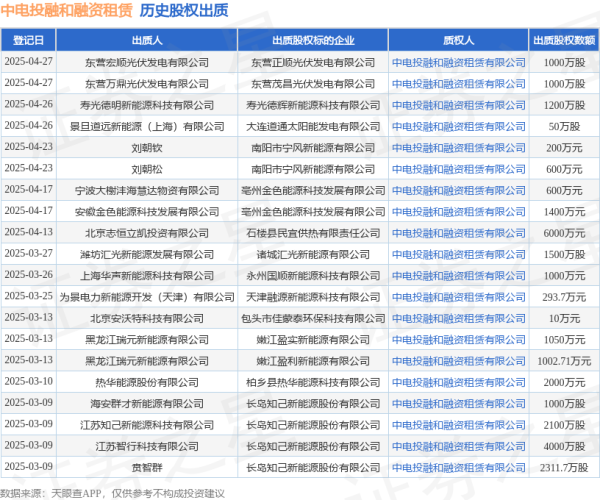Open the 质权人 link in the 贲智群 row
Viewport: 600px width, 500px height.
click(x=458, y=467)
